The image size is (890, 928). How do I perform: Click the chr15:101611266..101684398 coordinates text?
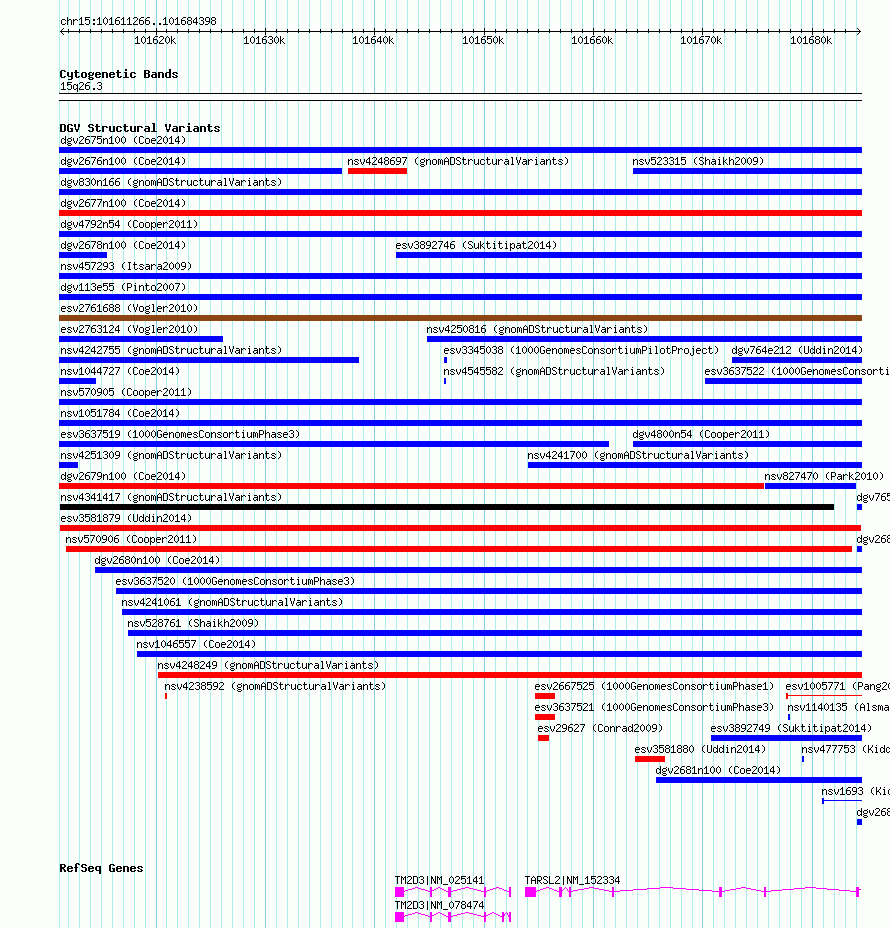pos(138,21)
